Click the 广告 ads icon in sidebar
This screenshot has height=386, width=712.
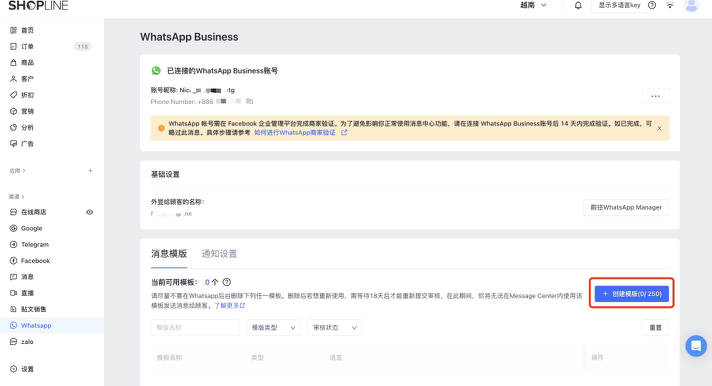13,144
